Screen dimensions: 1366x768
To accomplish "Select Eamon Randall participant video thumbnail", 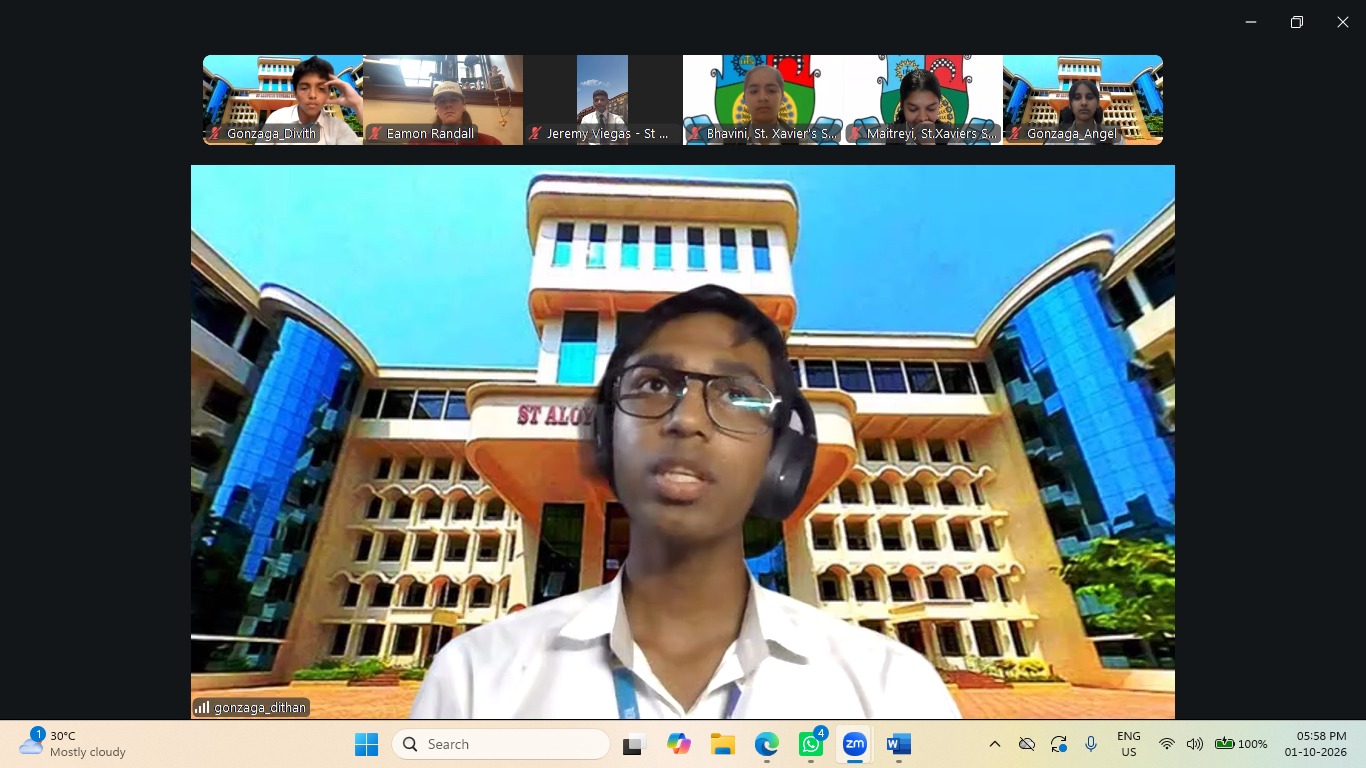I will click(x=443, y=100).
